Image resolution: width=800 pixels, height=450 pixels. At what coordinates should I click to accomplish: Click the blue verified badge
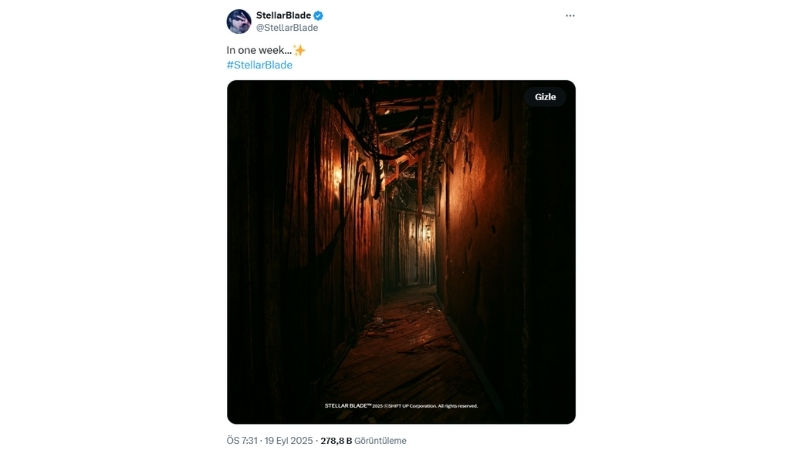(x=318, y=16)
